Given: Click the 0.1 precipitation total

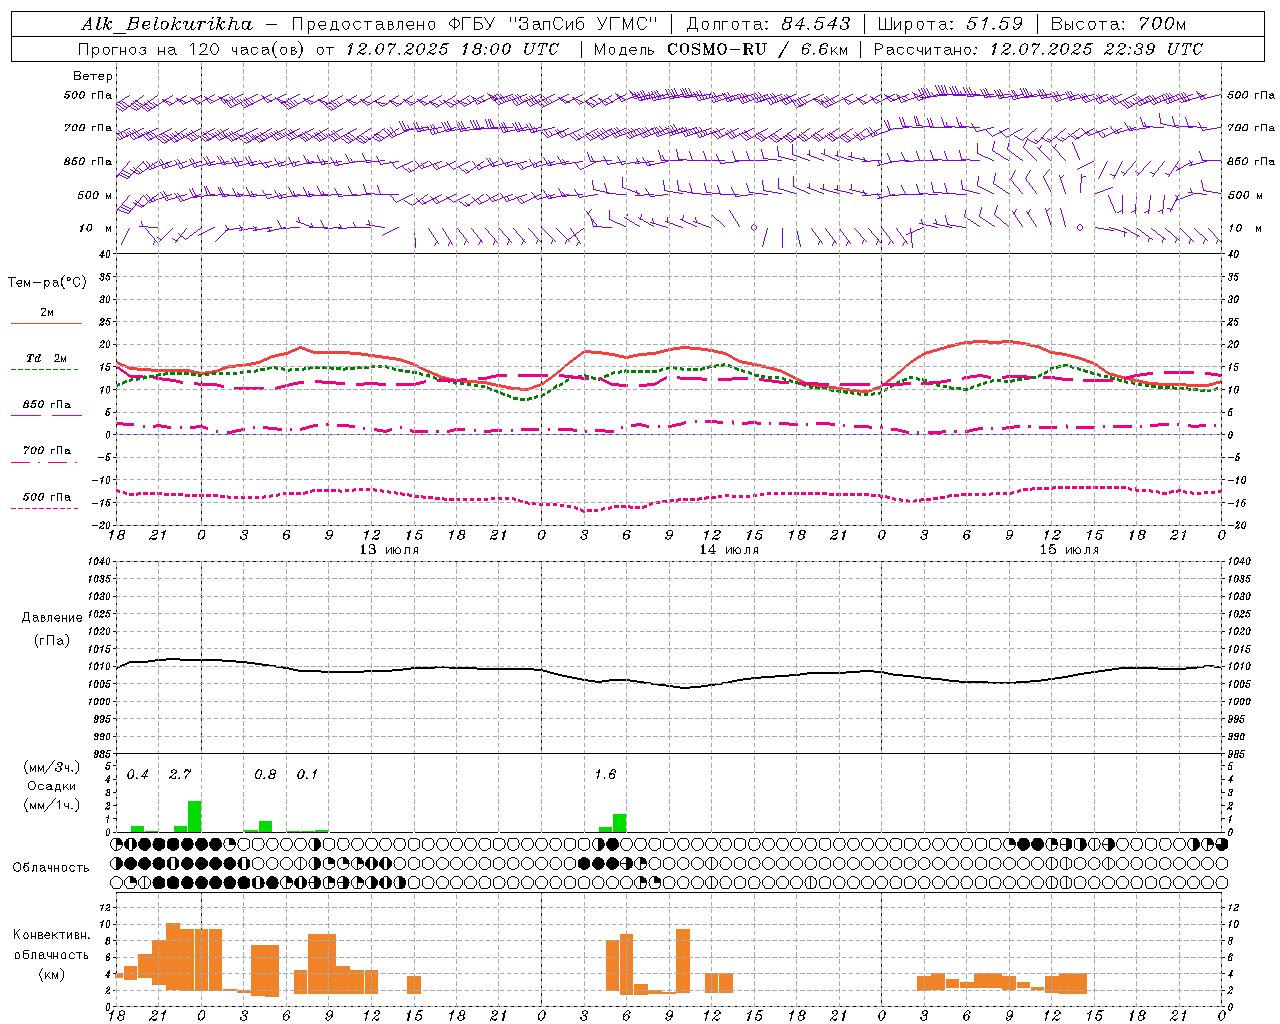Looking at the screenshot, I should click(307, 775).
